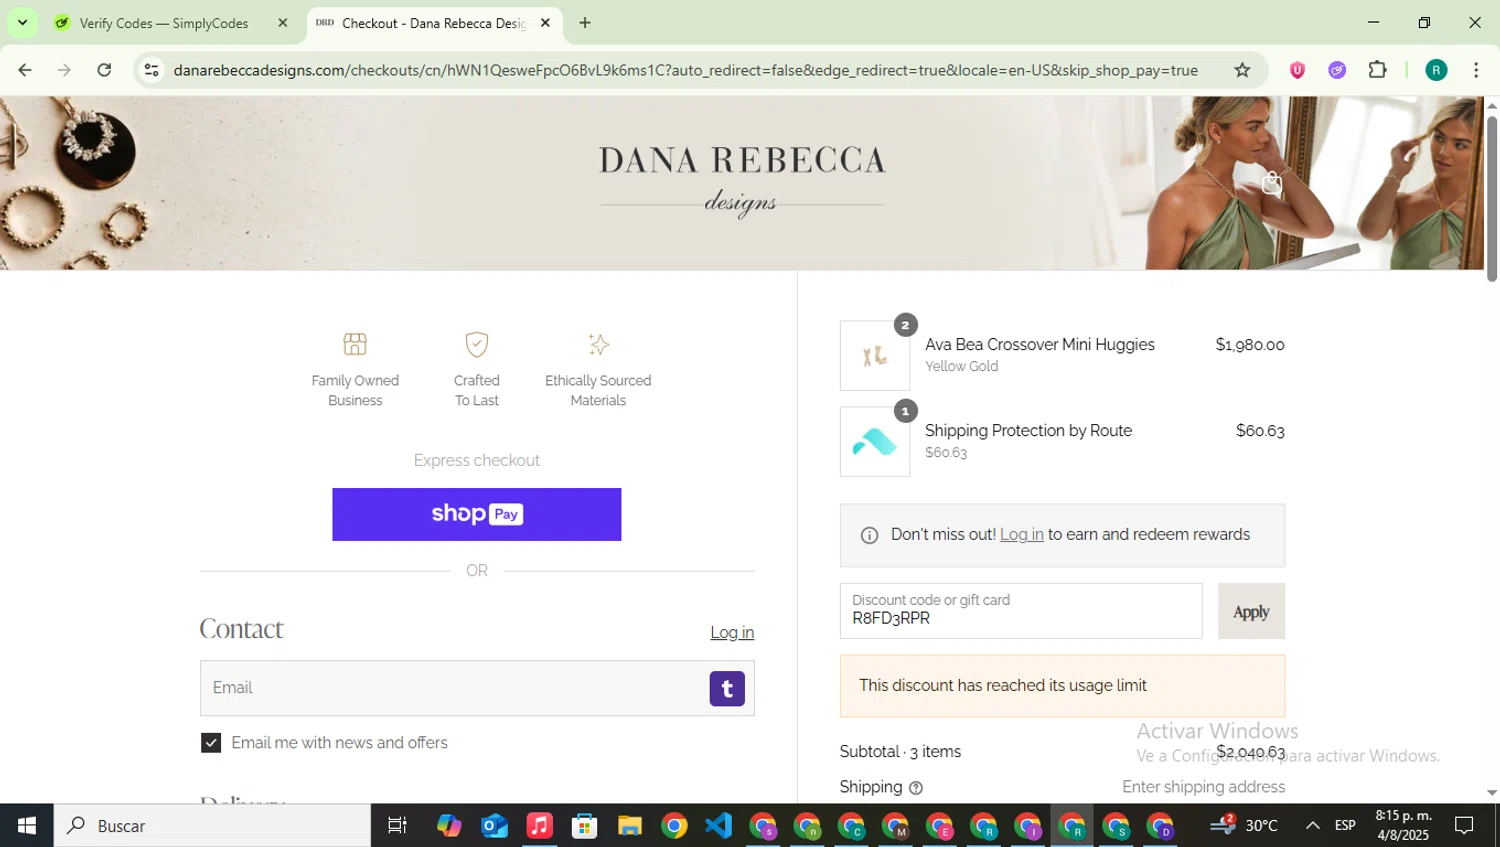Open Task View on taskbar

[397, 825]
